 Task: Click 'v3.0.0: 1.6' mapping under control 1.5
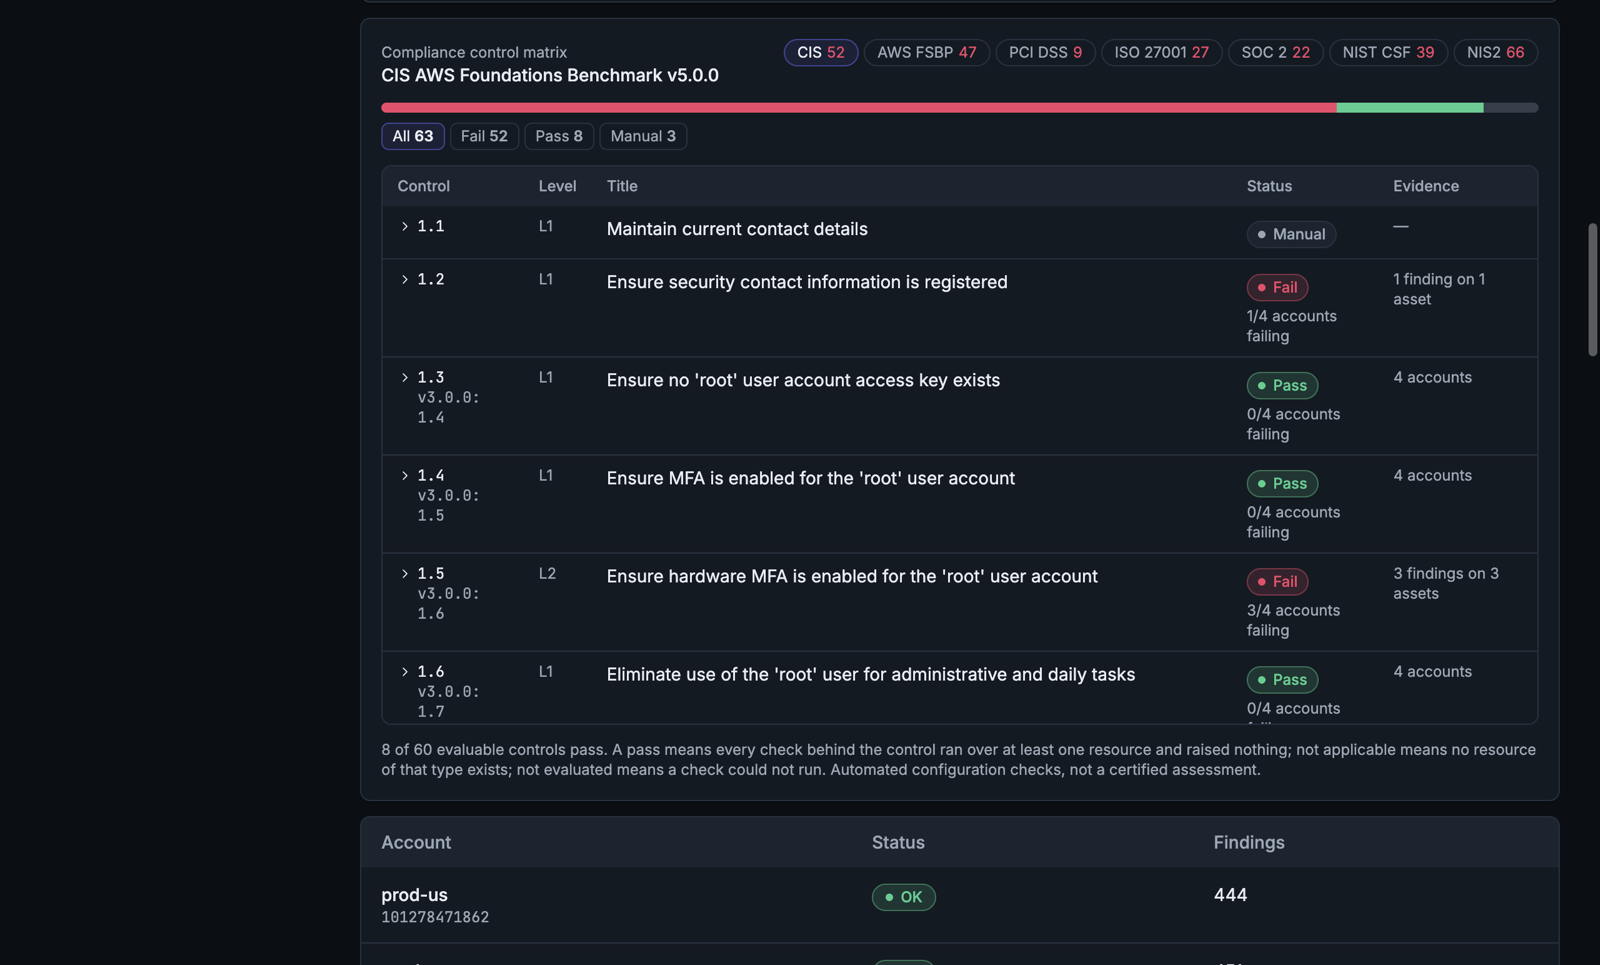pyautogui.click(x=448, y=603)
